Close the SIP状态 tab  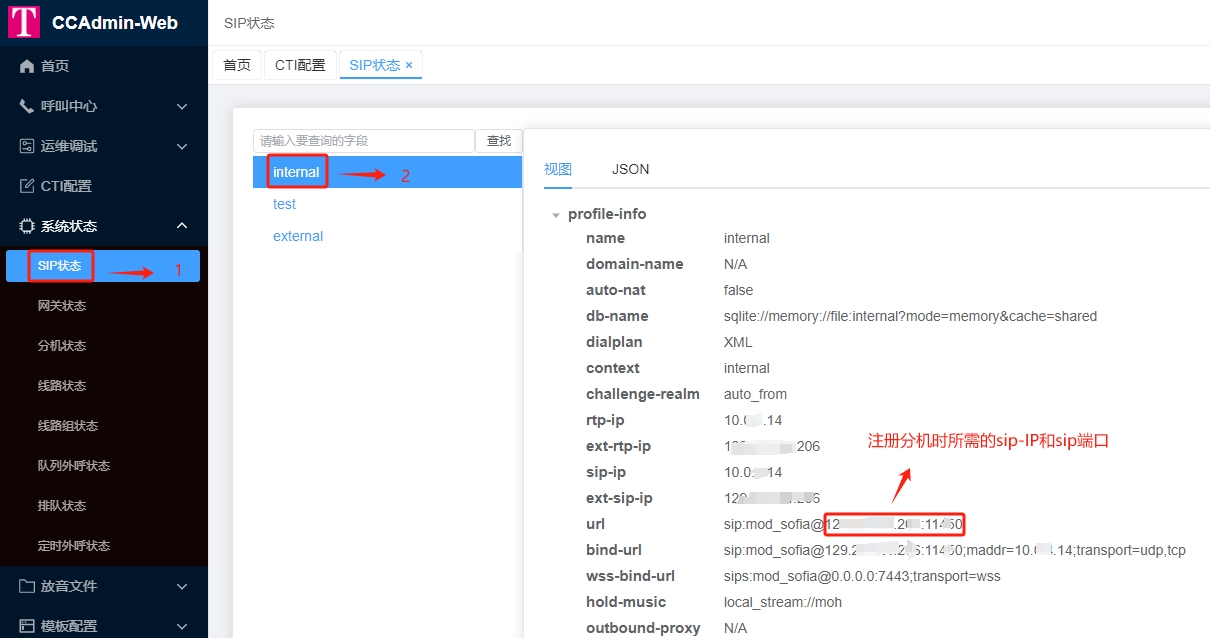(x=409, y=65)
